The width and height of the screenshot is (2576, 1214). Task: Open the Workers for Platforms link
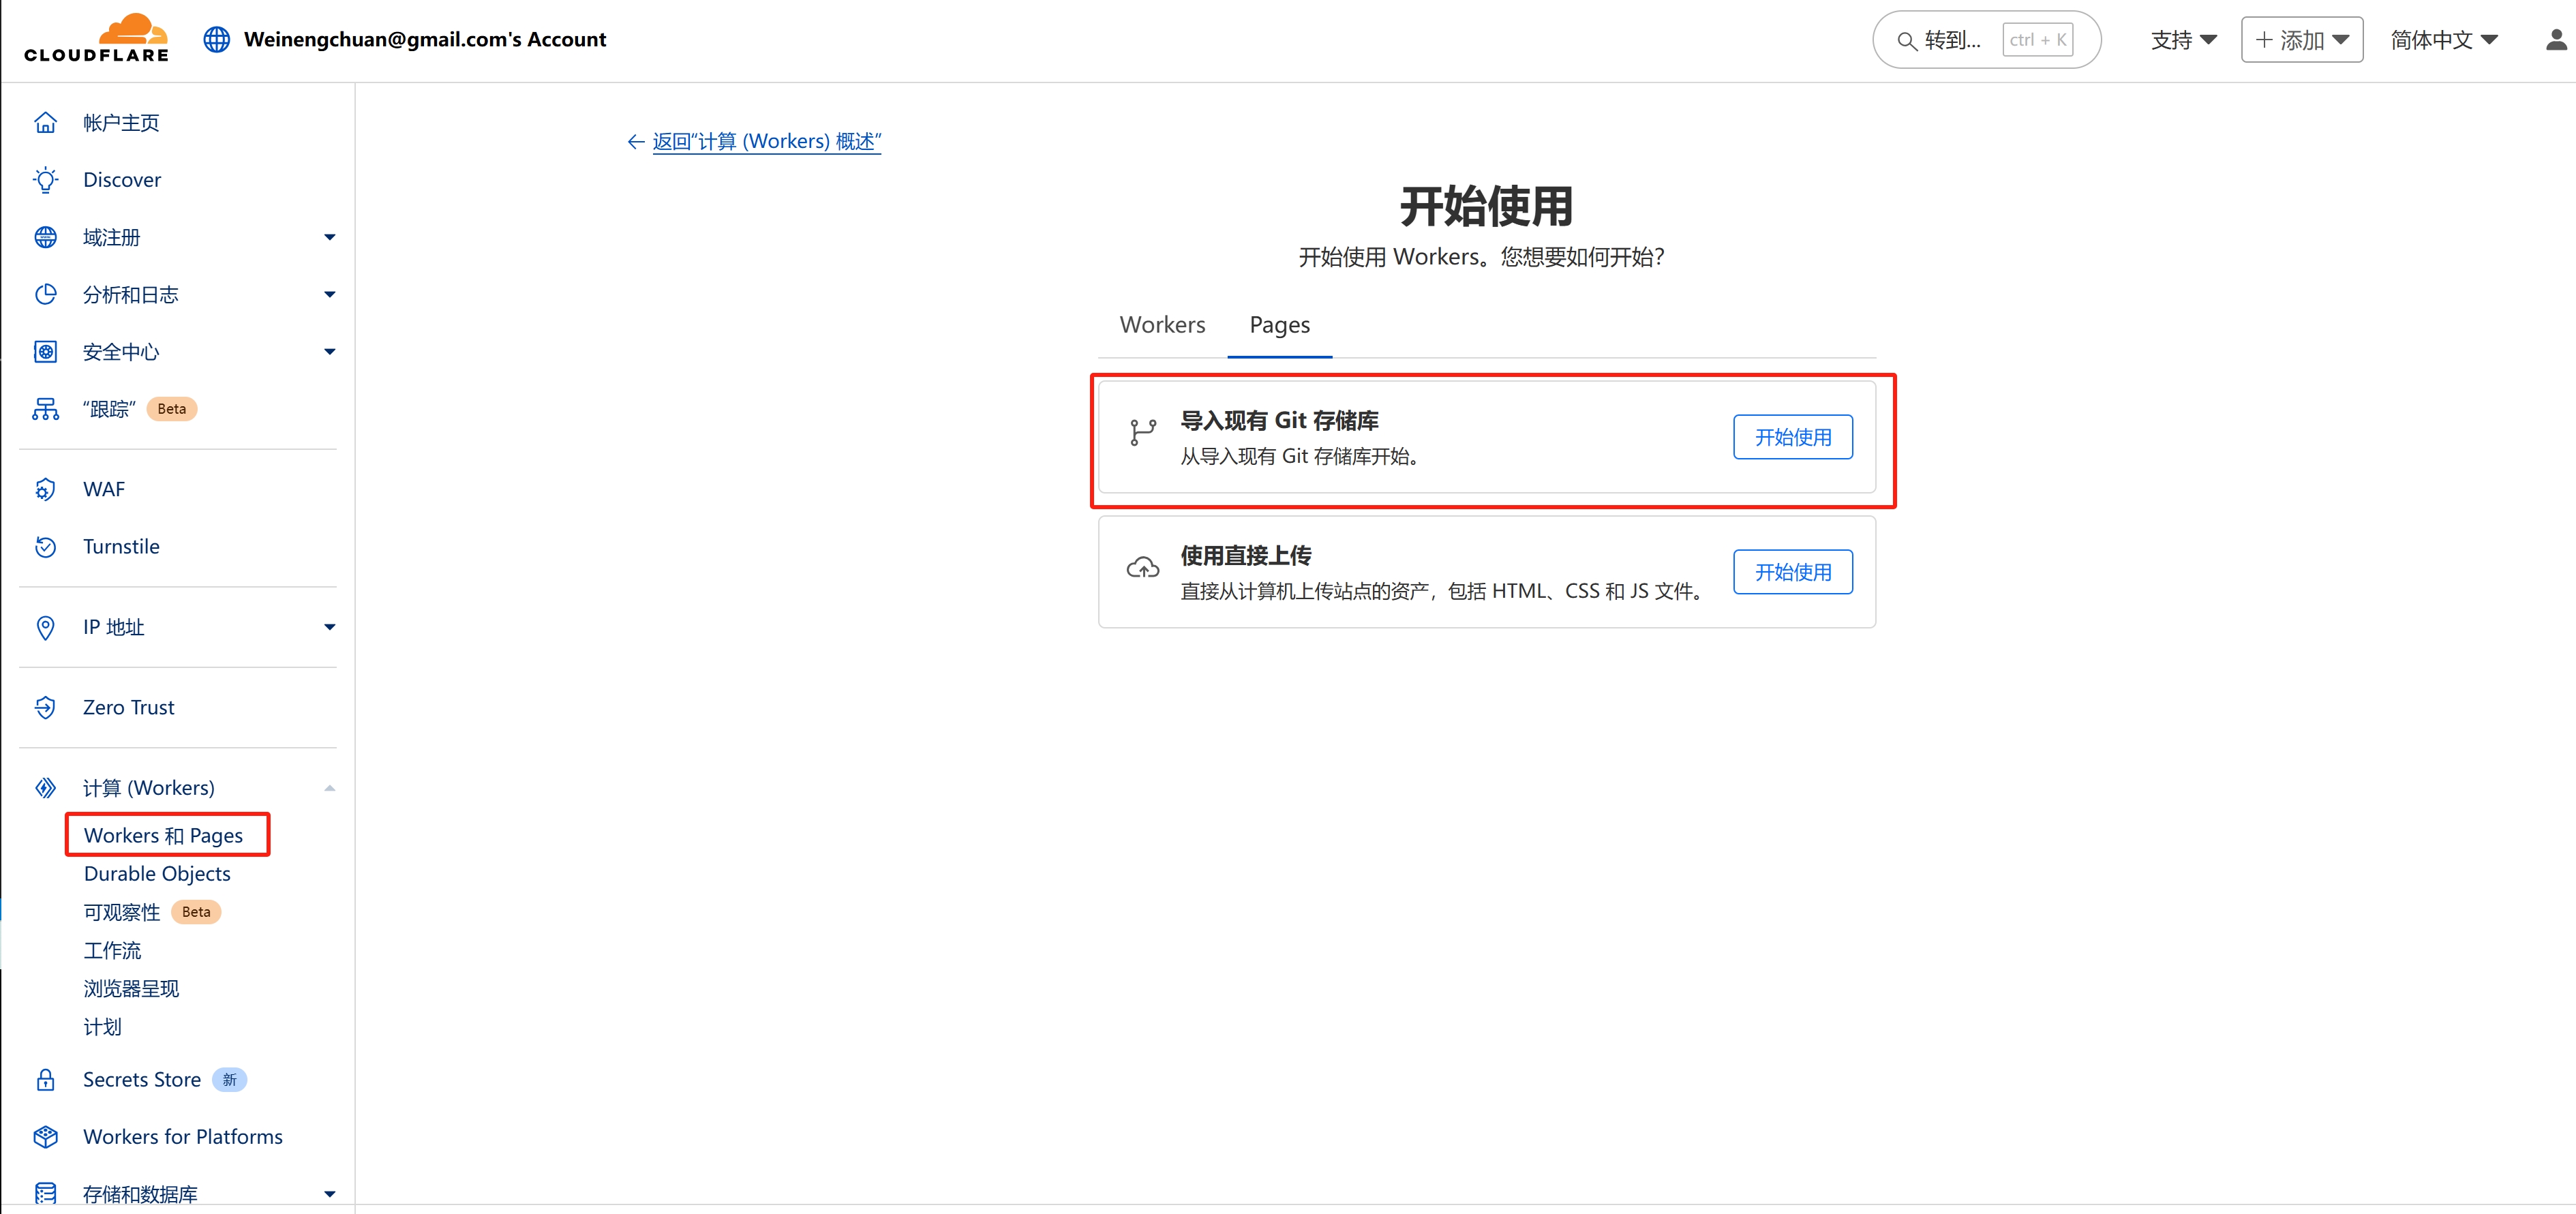[183, 1137]
